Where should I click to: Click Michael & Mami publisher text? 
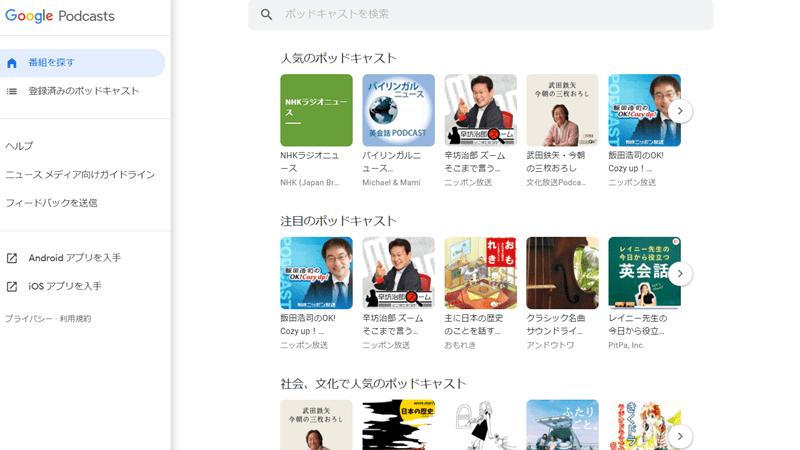pos(391,183)
